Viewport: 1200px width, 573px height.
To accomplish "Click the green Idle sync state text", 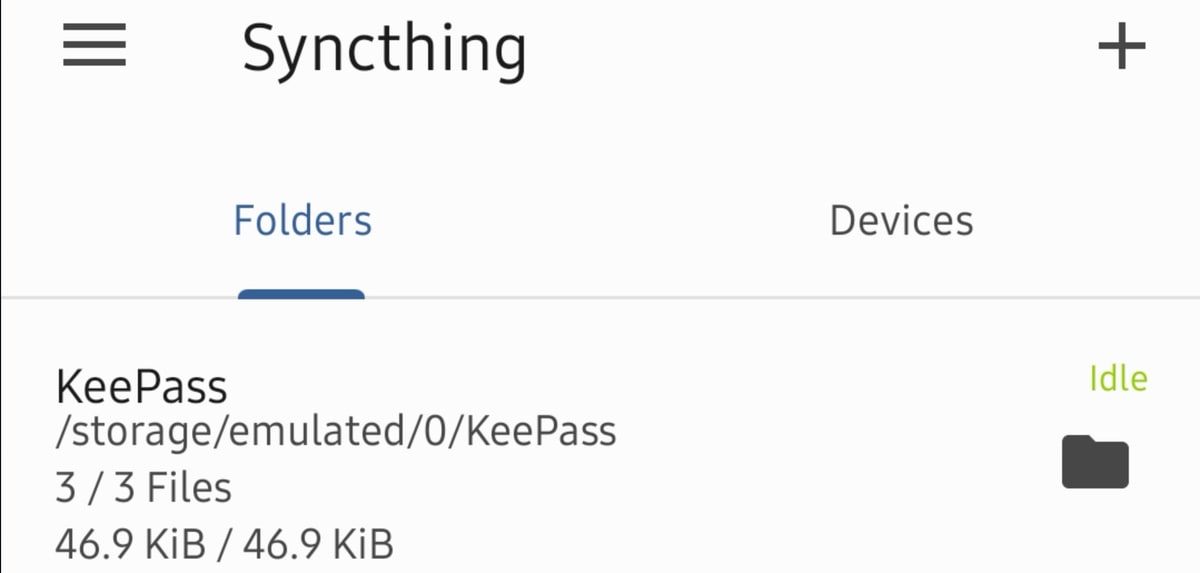I will (1118, 379).
